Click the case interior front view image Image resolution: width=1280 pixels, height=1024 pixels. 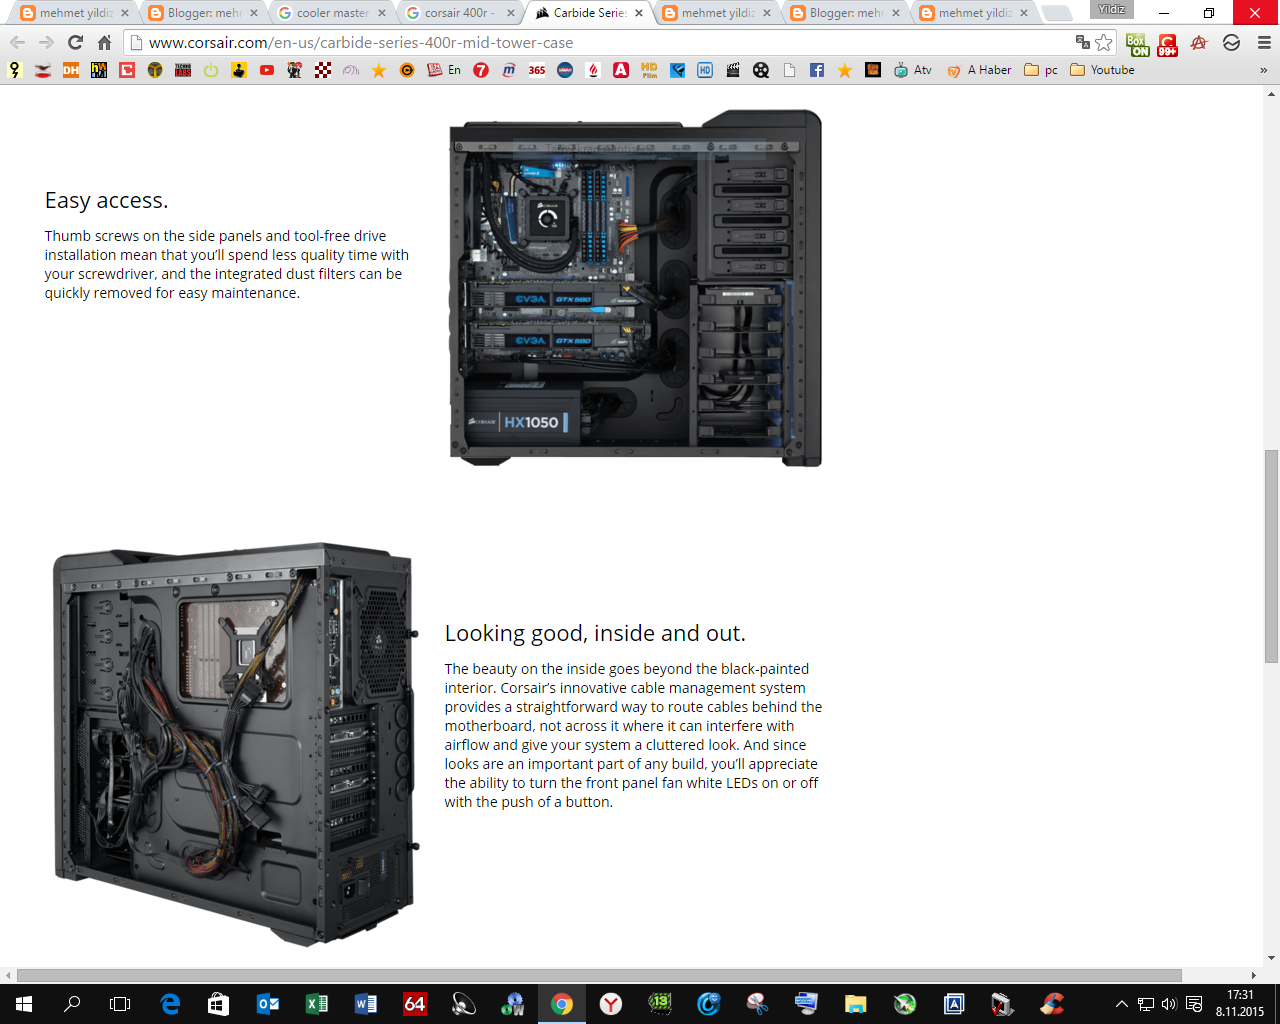(x=636, y=288)
